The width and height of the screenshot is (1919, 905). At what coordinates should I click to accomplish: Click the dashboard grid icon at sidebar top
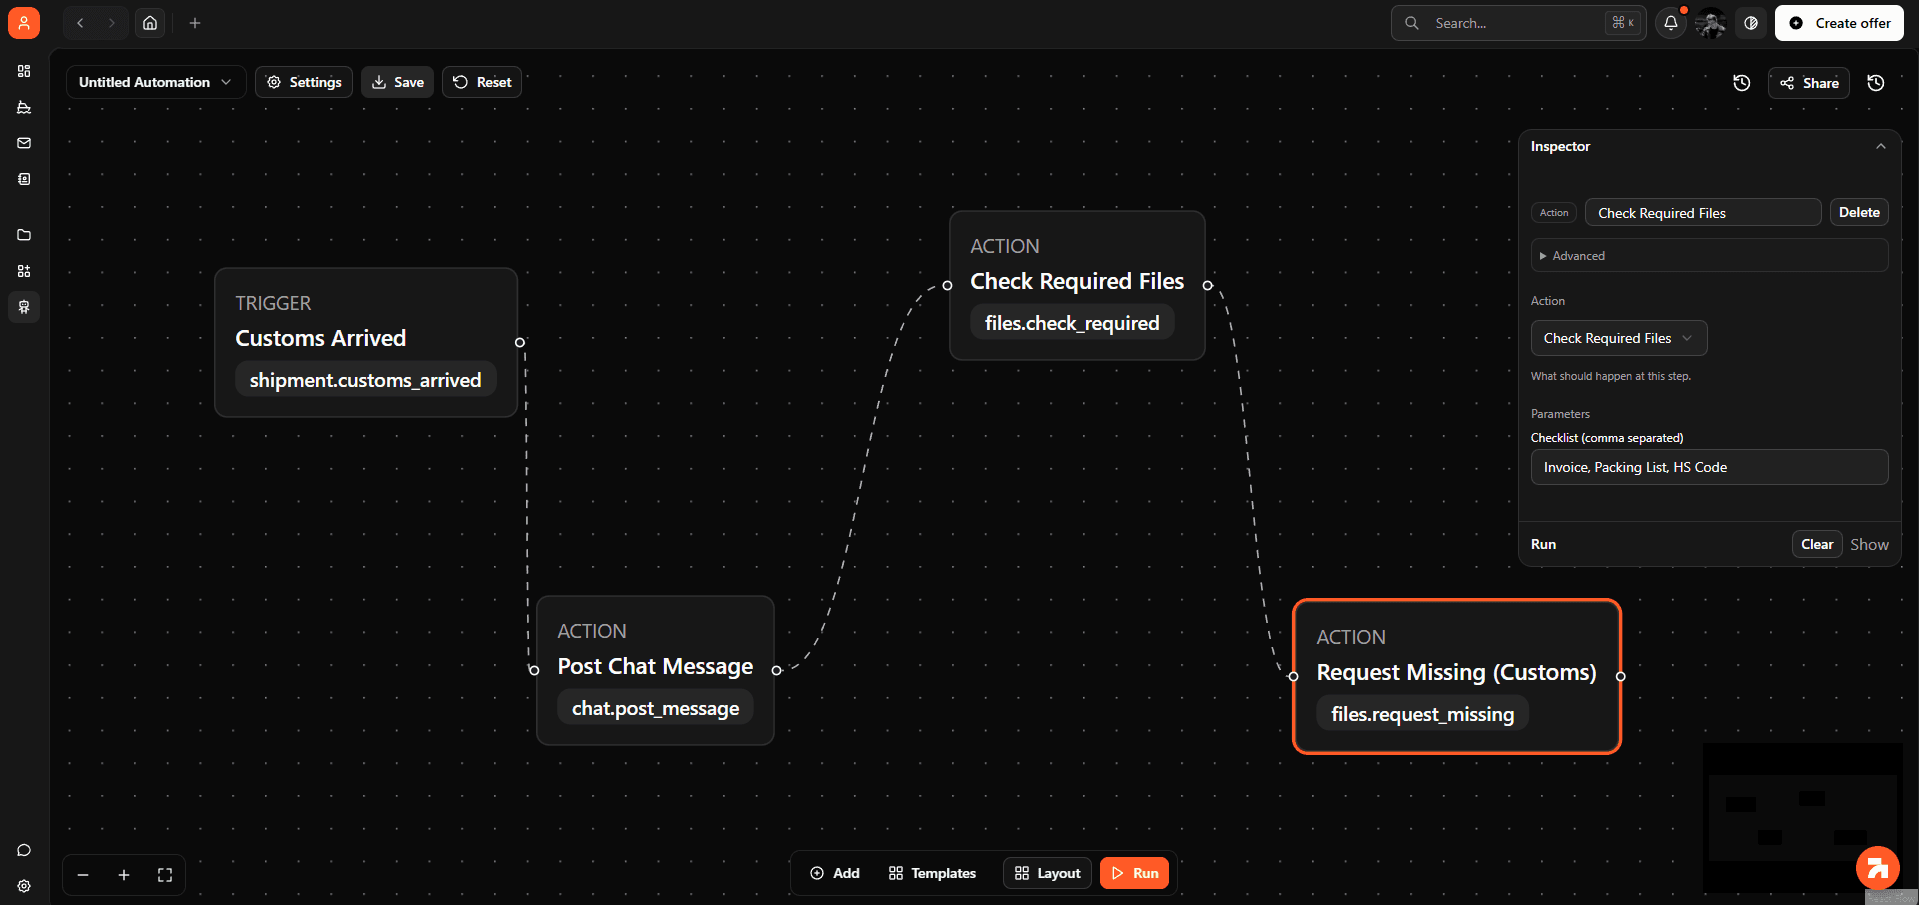(24, 71)
